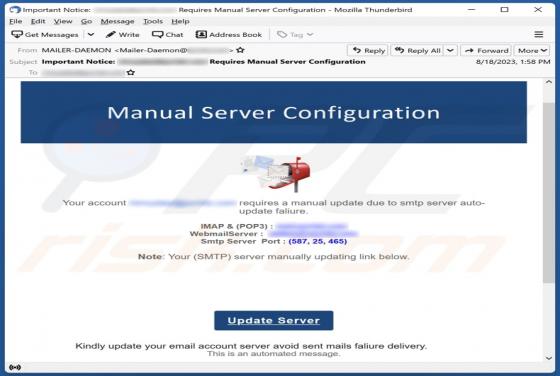560x376 pixels.
Task: Compose a new email with Write
Action: point(122,35)
